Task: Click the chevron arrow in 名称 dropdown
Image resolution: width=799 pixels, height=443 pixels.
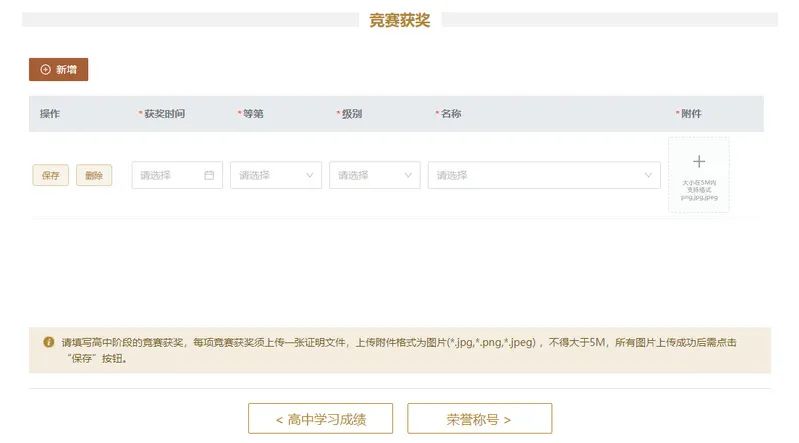Action: tap(647, 175)
